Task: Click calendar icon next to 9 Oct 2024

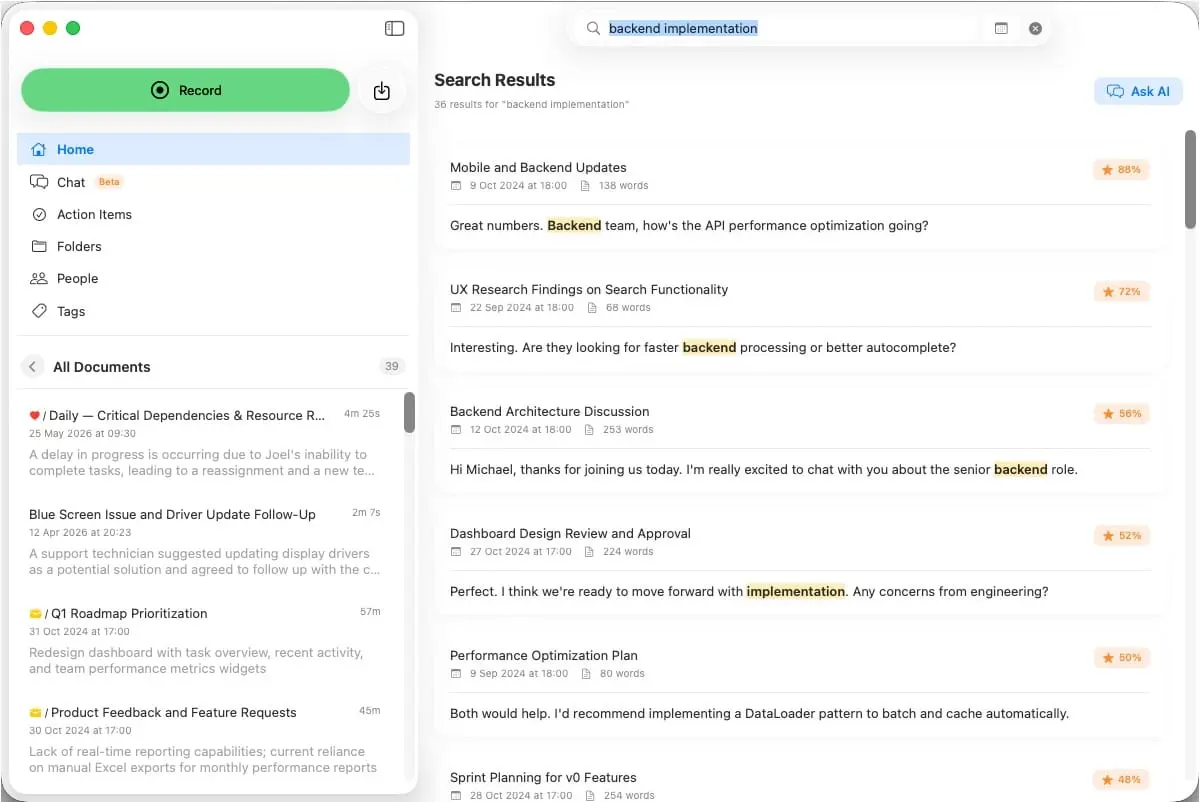Action: pos(456,186)
